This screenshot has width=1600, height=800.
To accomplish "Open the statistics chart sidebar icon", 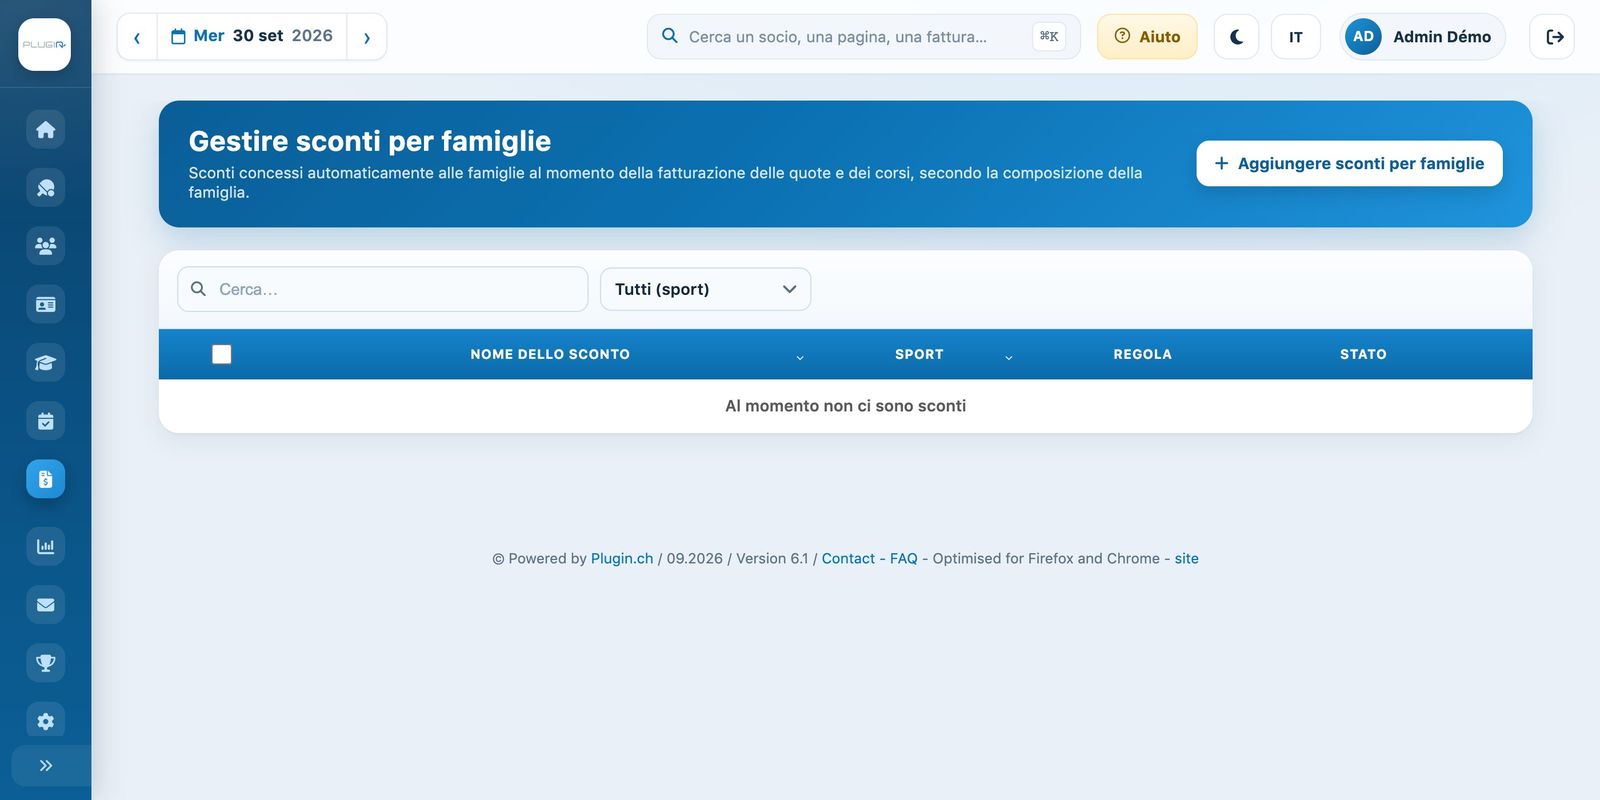I will [46, 546].
